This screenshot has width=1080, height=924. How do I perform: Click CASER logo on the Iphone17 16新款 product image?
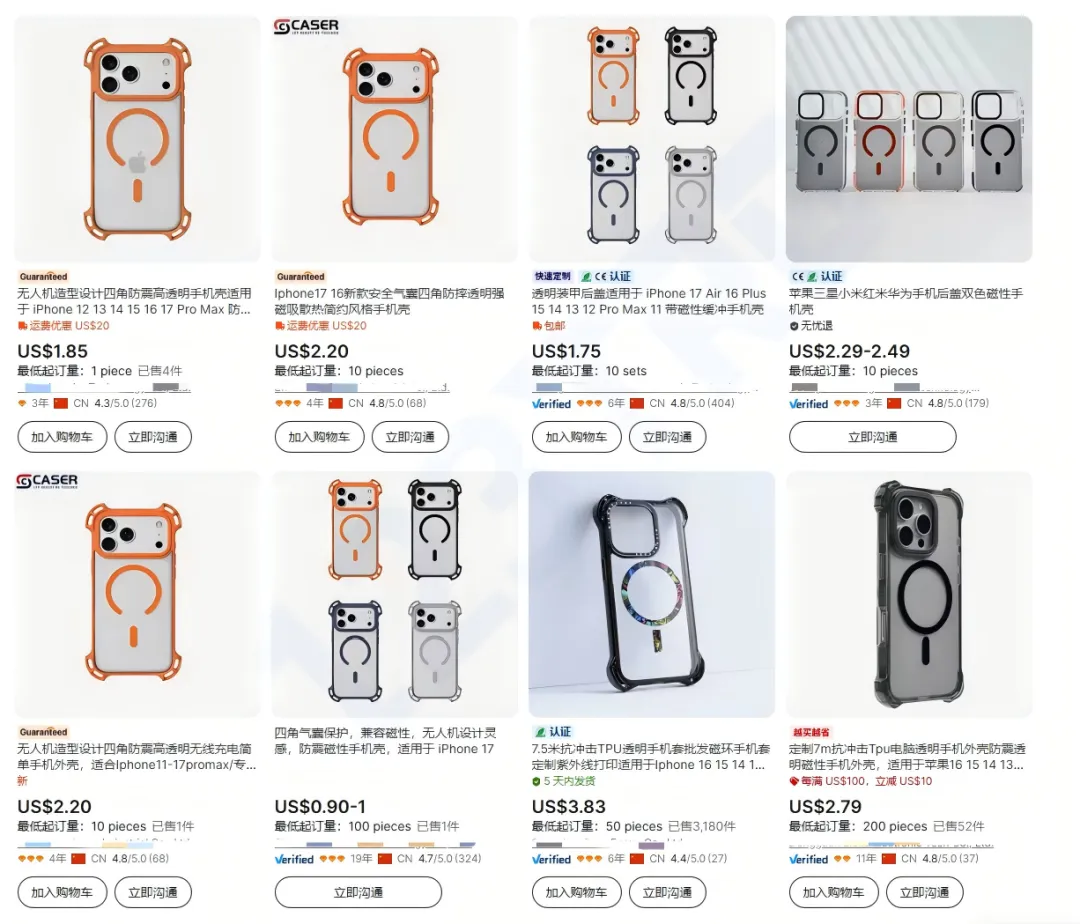coord(306,26)
